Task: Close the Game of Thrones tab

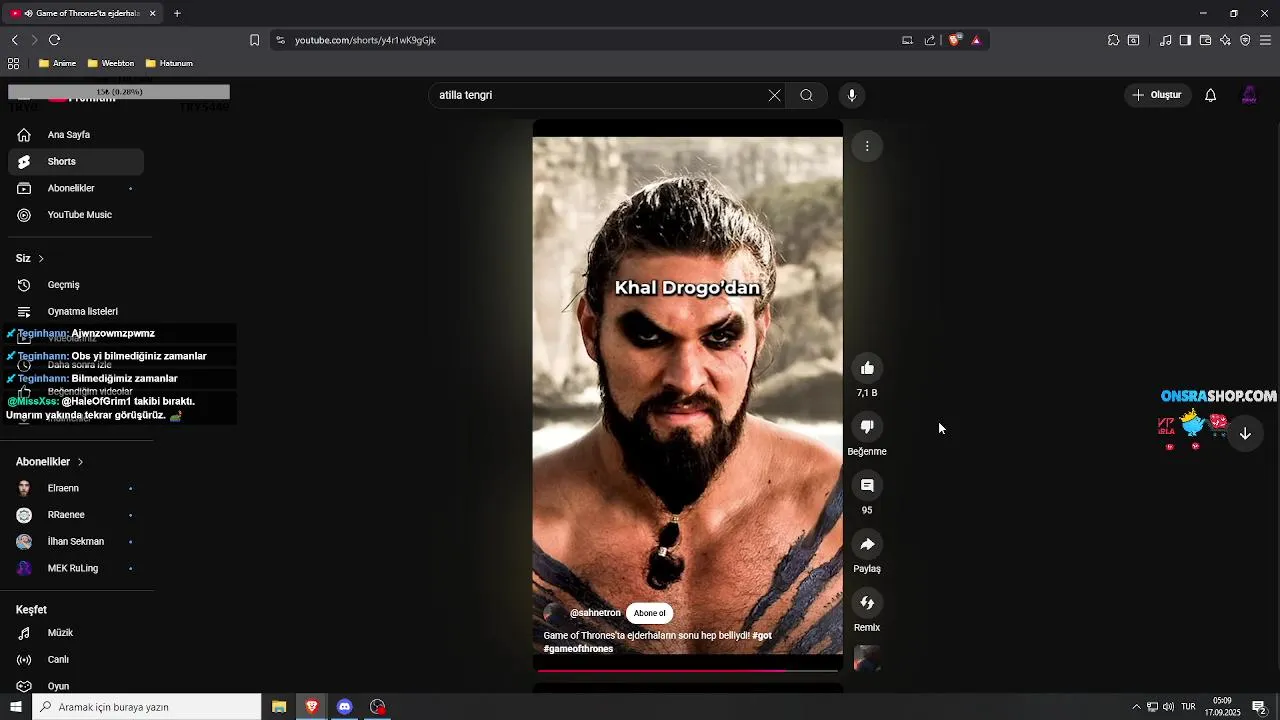Action: 152,13
